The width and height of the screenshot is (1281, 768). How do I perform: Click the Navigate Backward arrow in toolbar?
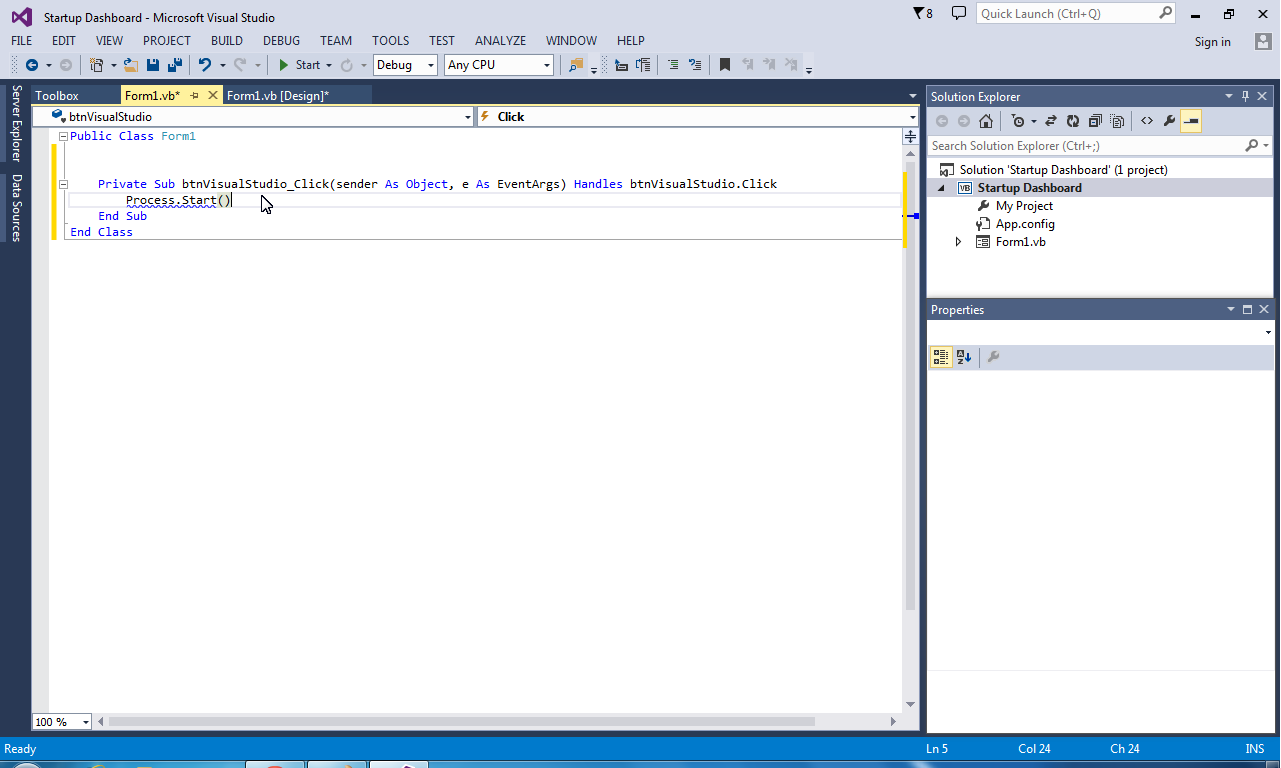pos(31,65)
